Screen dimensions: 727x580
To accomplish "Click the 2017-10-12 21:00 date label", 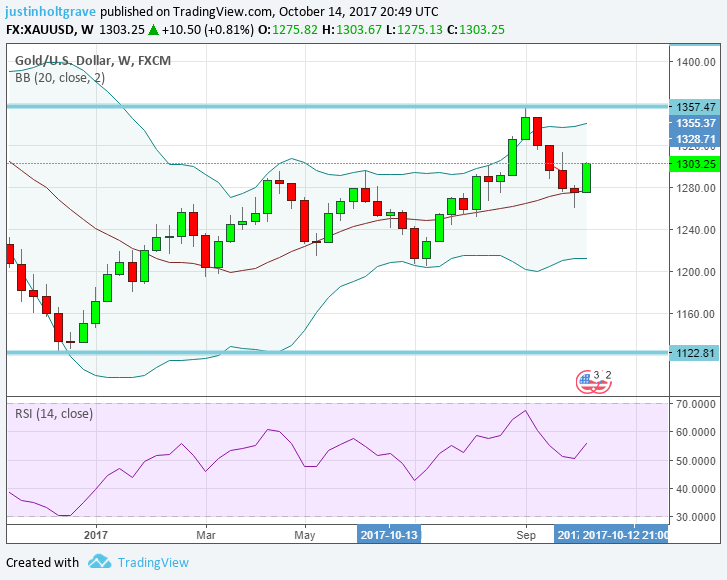I will [625, 535].
